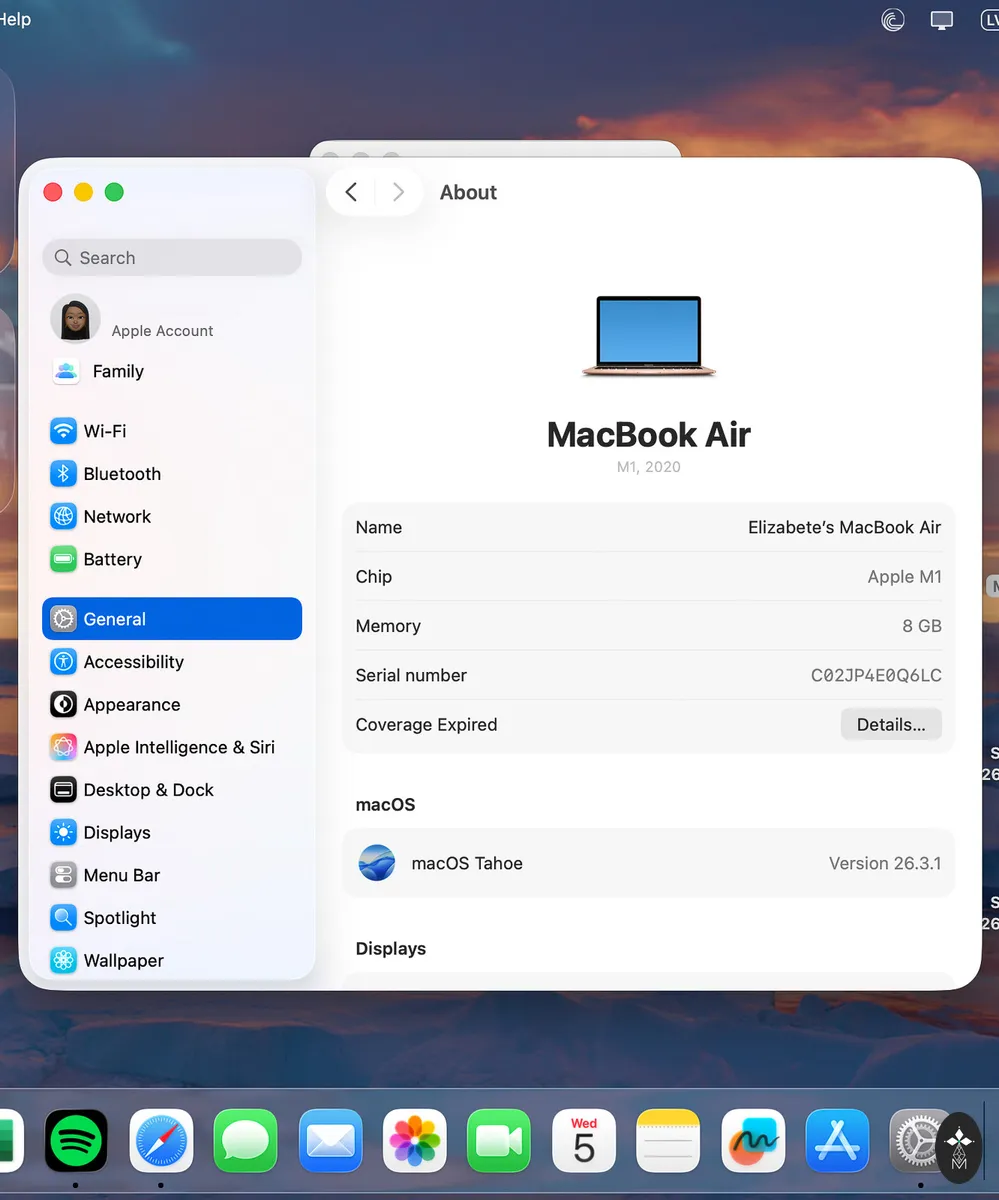
Task: Click Elizabete's MacBook Air name field
Action: pyautogui.click(x=844, y=527)
